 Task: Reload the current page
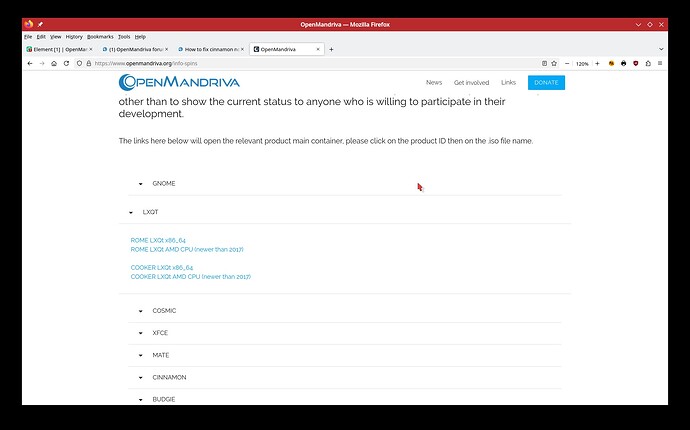pyautogui.click(x=66, y=63)
